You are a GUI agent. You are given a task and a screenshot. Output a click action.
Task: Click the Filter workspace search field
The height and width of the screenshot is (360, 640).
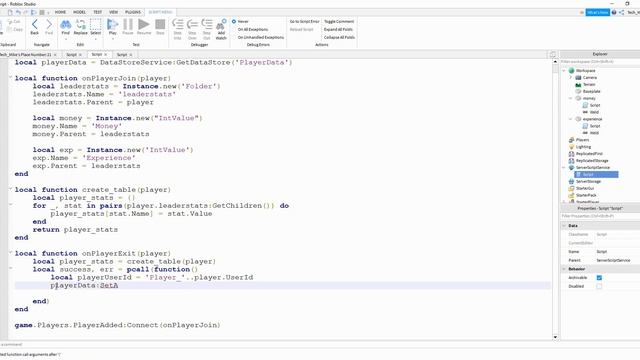(x=600, y=62)
